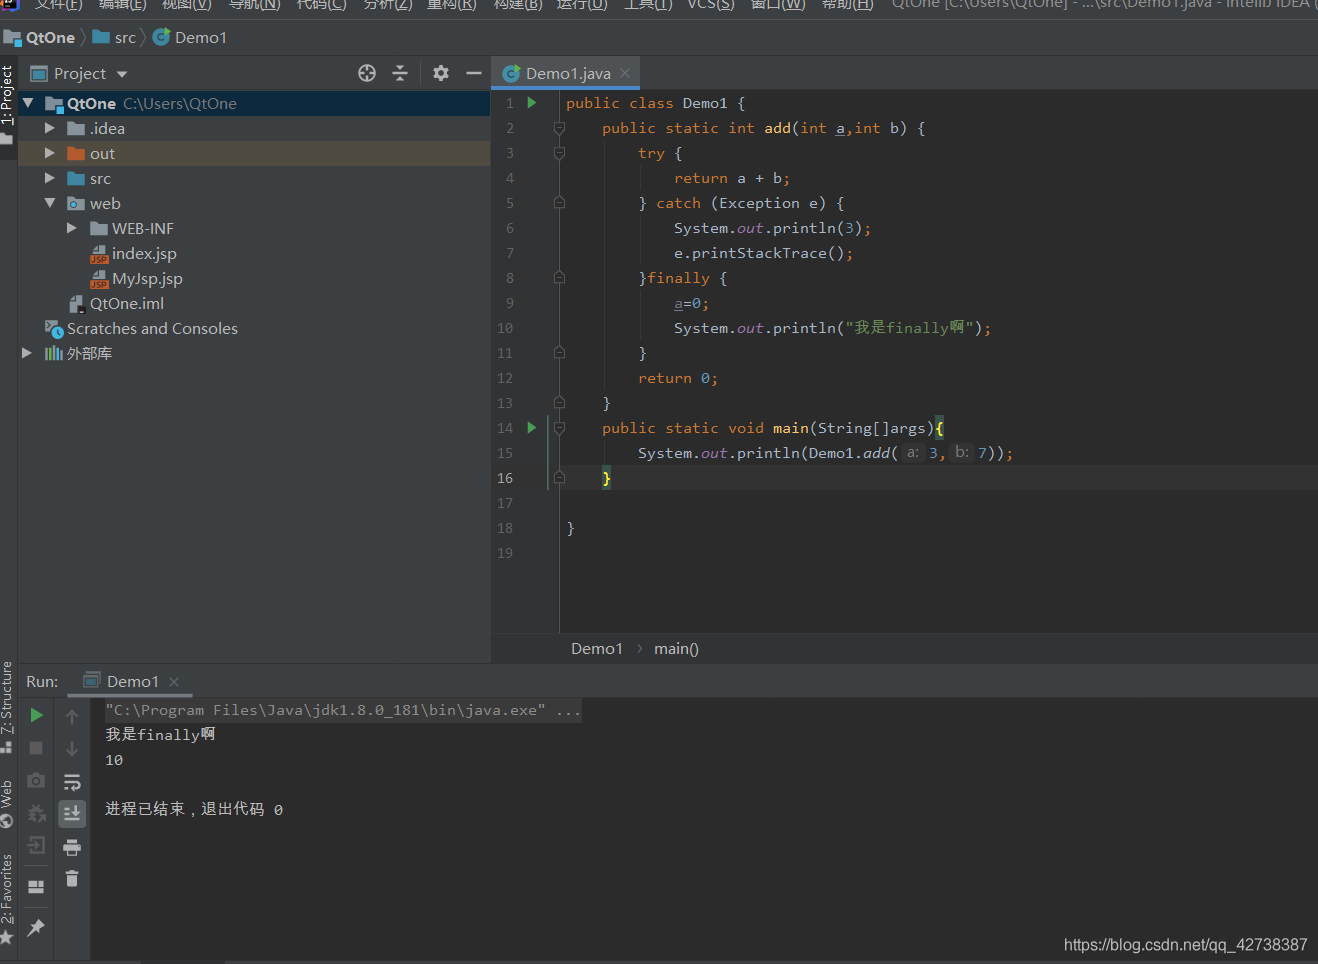Click the Print console output icon

coord(72,847)
